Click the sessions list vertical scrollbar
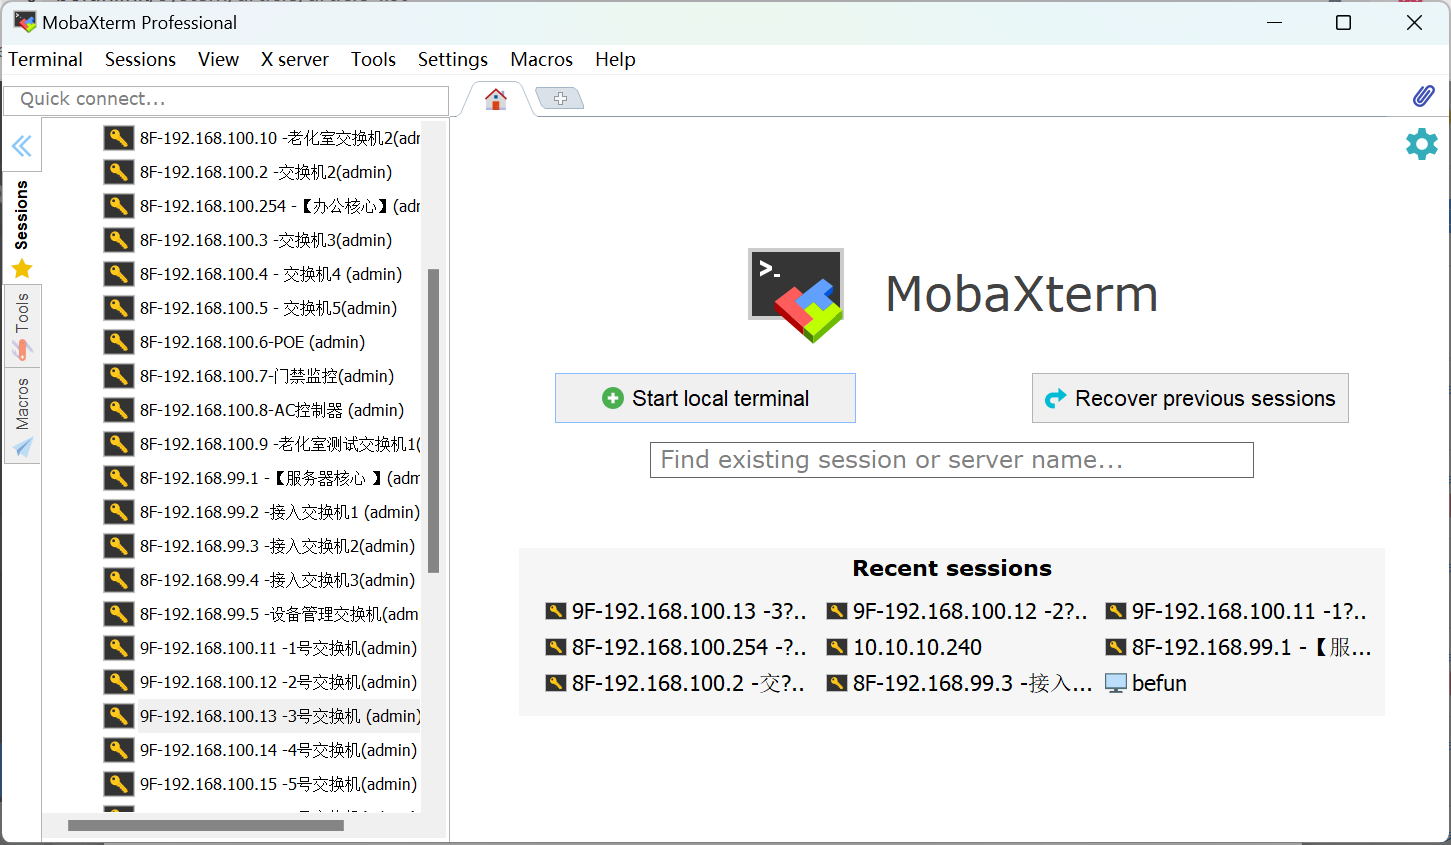 (434, 420)
